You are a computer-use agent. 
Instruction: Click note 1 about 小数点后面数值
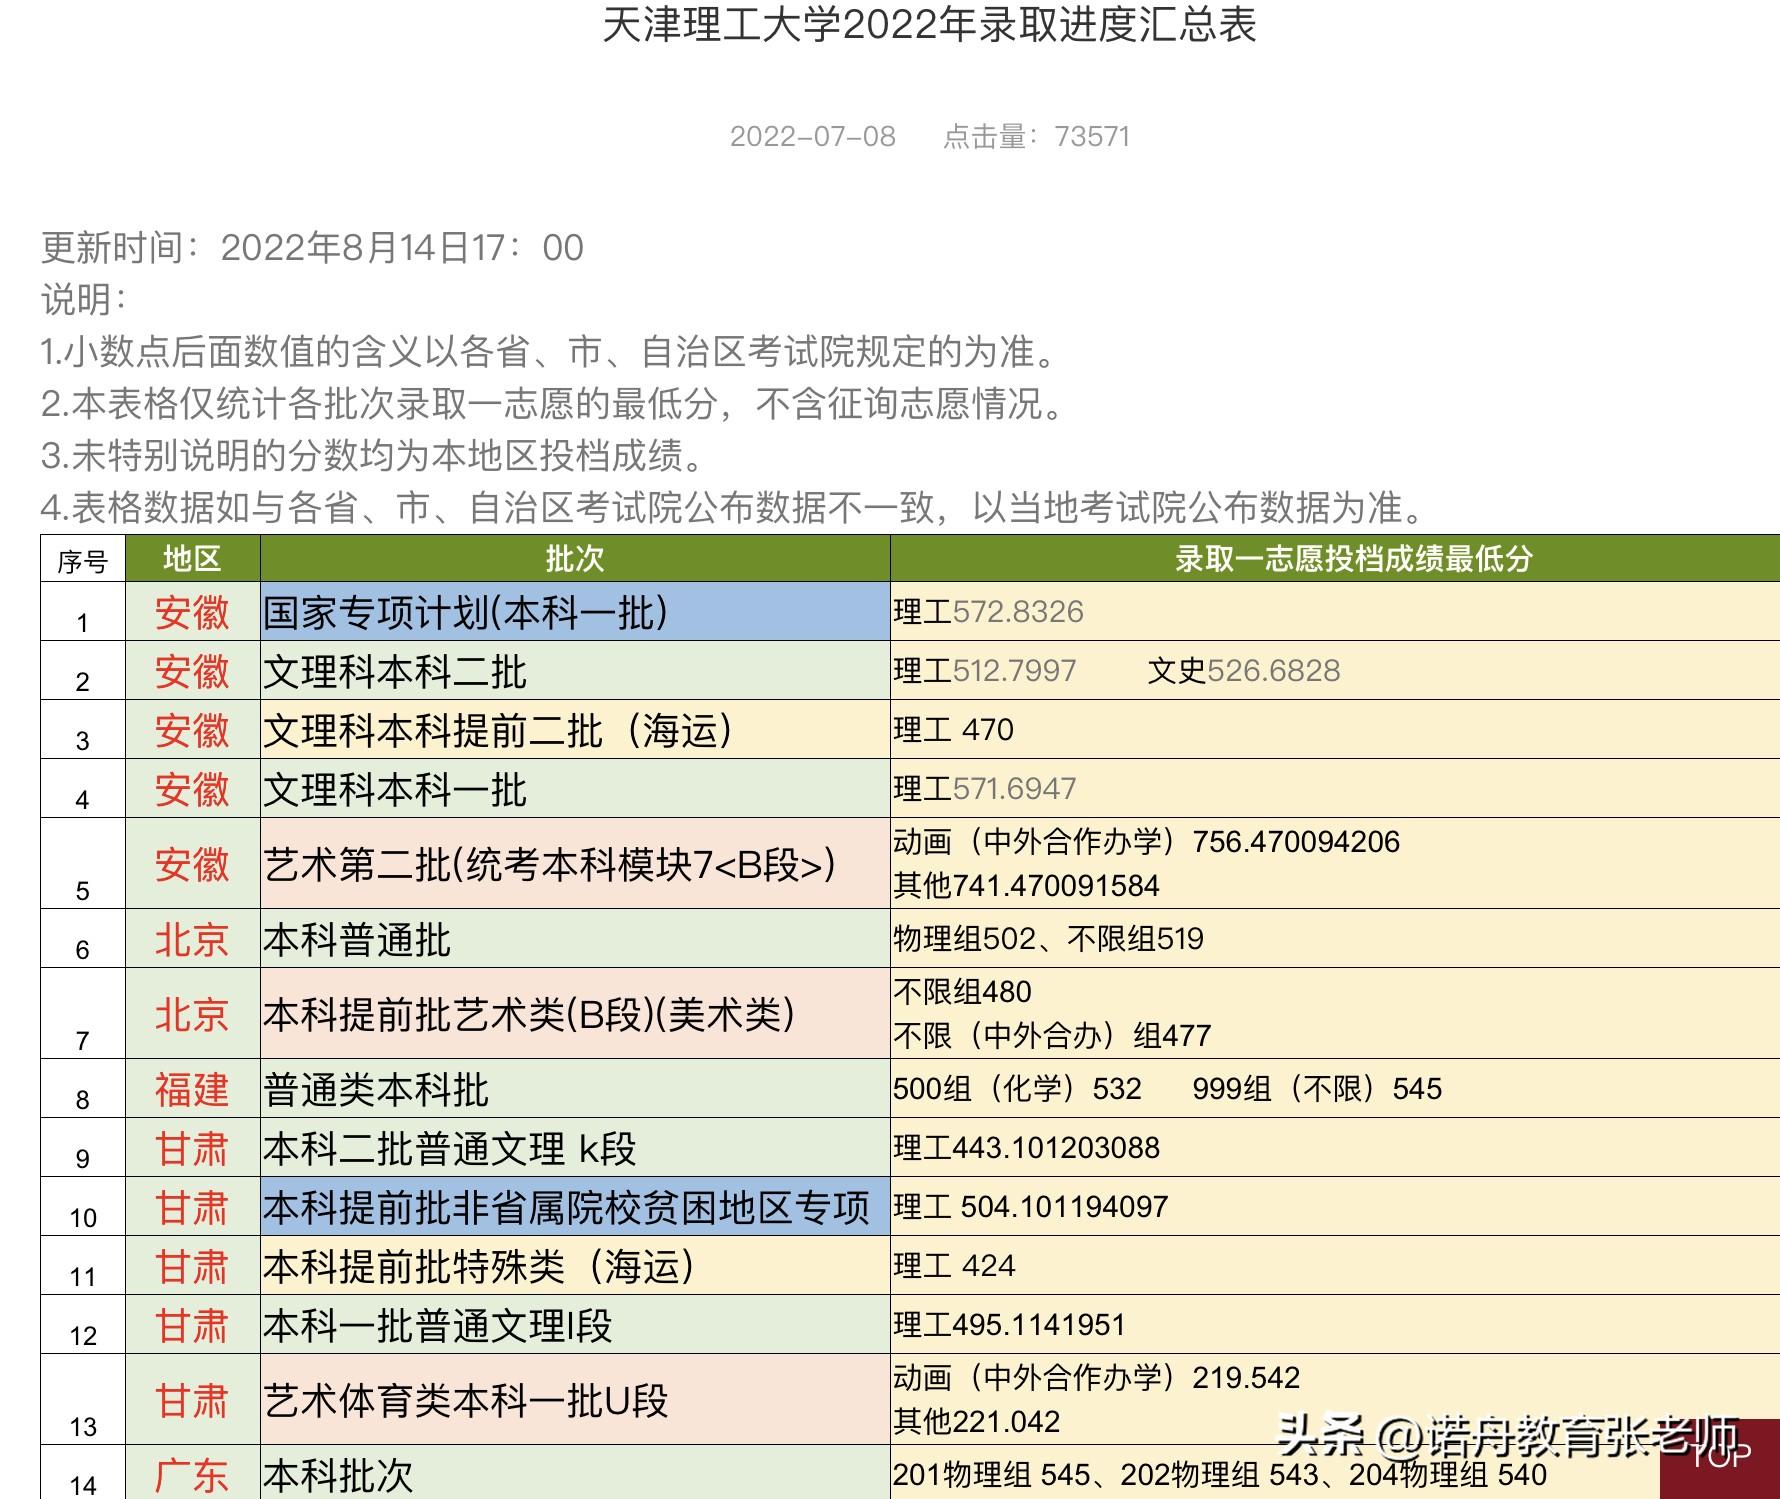tap(549, 351)
